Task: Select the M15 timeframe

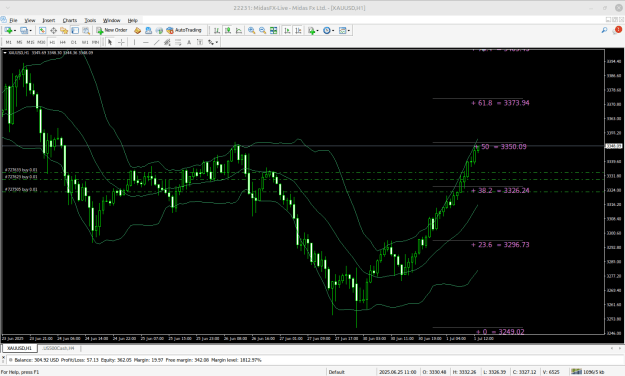Action: click(x=30, y=42)
